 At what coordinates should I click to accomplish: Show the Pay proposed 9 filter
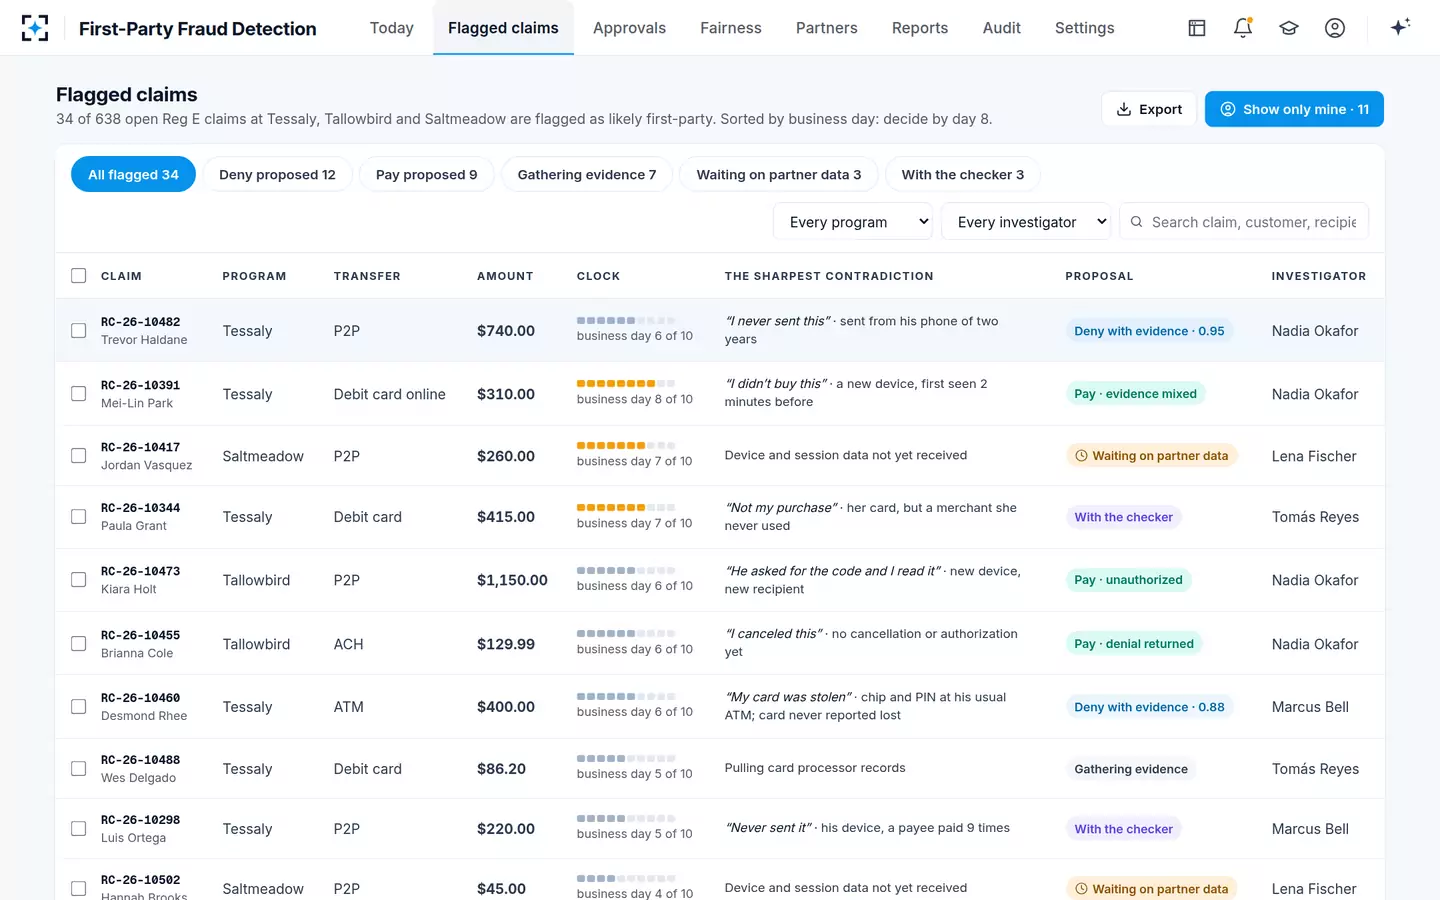click(x=427, y=175)
